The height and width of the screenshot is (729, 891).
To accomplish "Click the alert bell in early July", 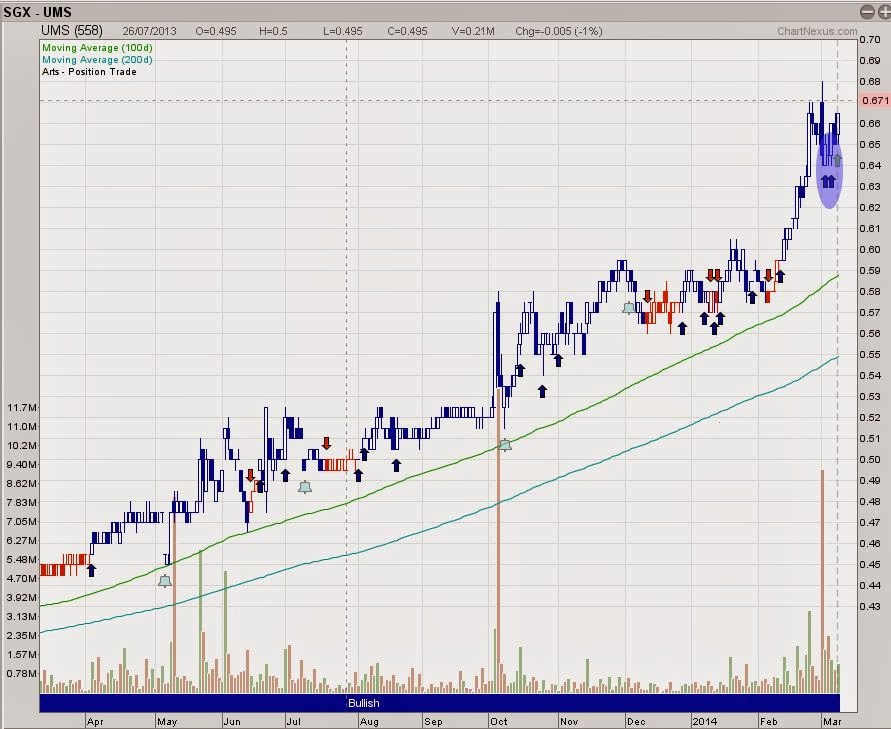I will [305, 486].
